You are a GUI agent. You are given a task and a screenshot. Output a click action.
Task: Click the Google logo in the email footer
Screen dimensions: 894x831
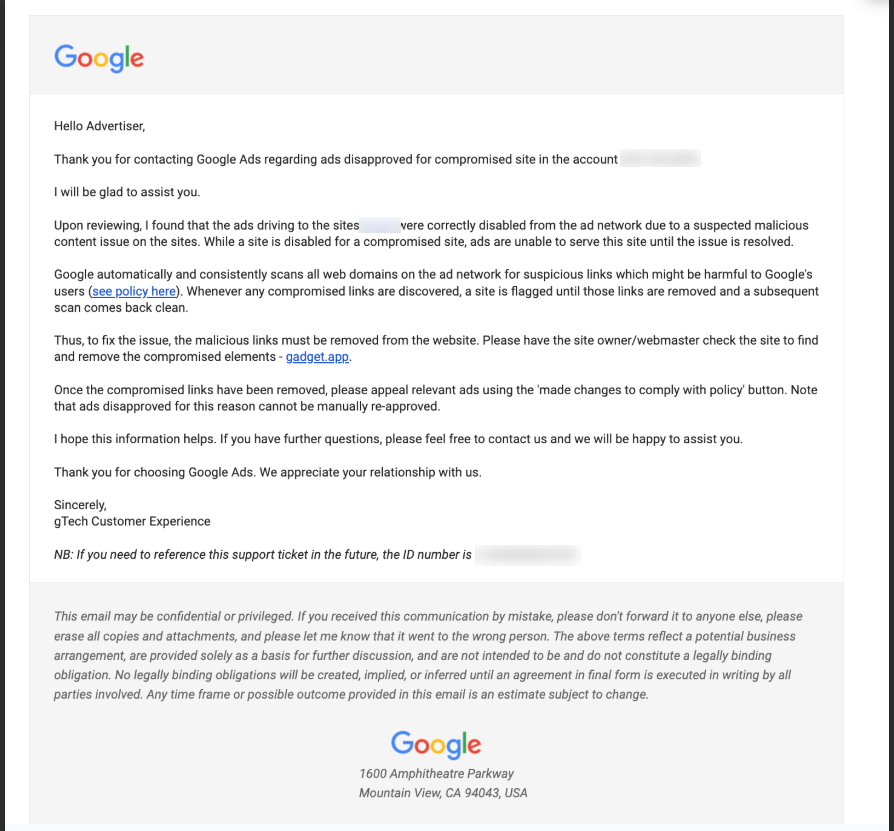click(436, 744)
